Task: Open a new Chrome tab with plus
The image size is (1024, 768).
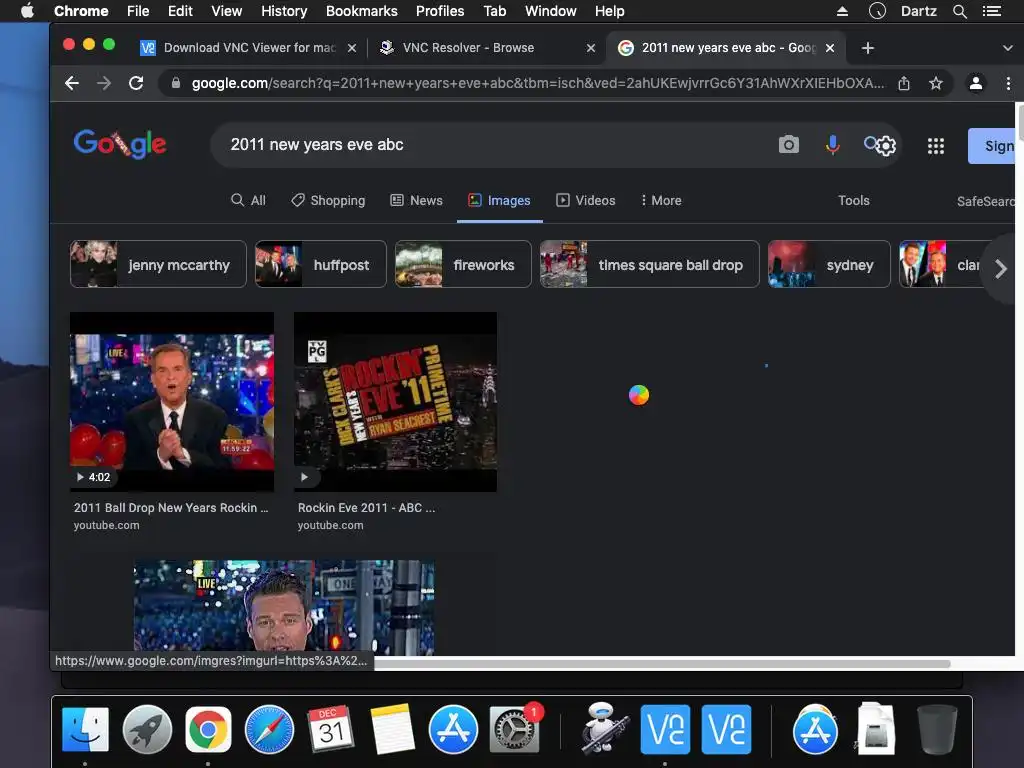Action: coord(867,48)
